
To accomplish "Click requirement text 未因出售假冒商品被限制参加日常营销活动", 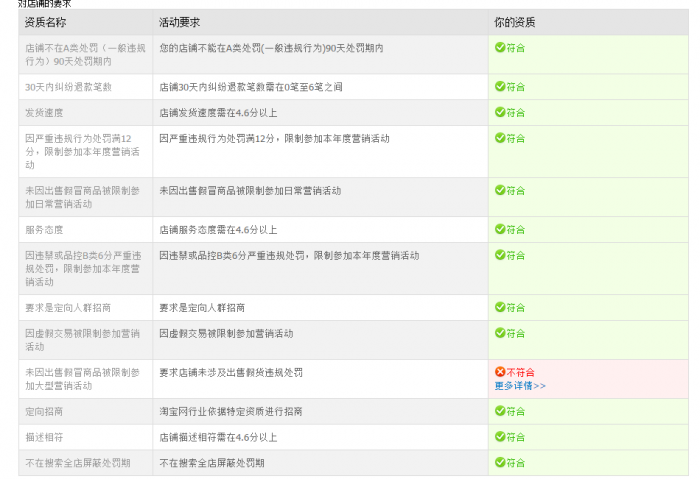I will [250, 191].
